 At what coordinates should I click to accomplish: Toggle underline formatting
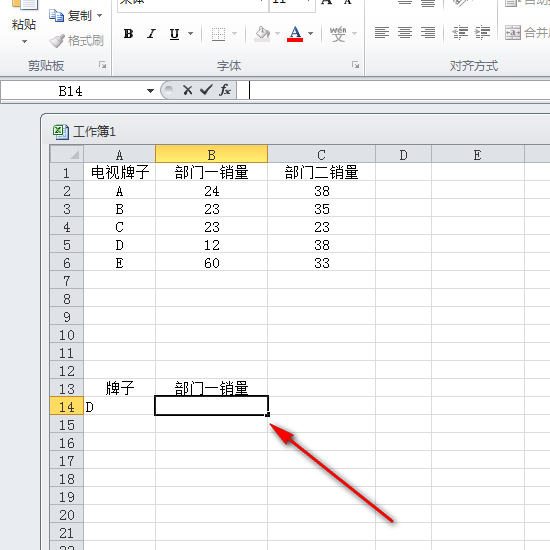(x=174, y=34)
